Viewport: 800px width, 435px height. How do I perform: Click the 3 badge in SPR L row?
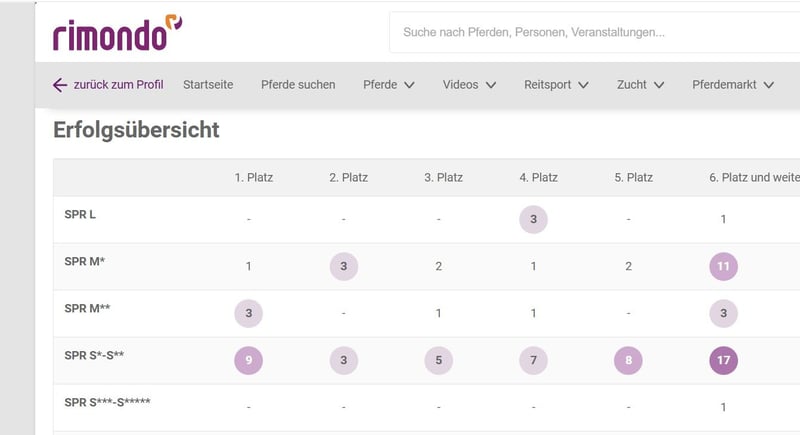(533, 219)
